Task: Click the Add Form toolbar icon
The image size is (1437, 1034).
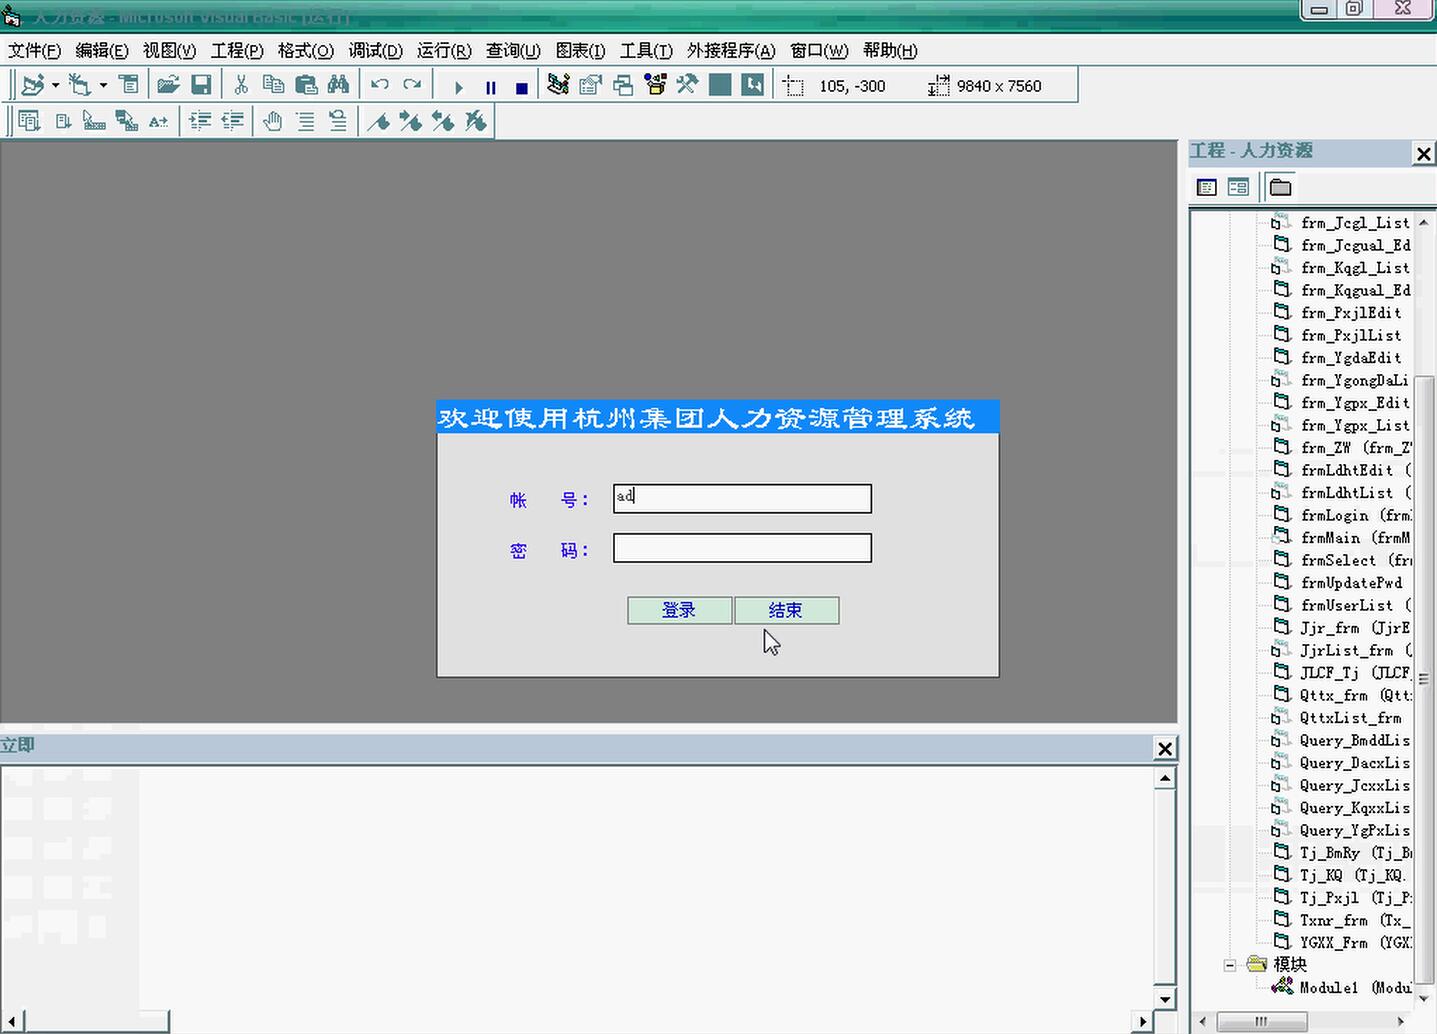Action: pos(80,86)
